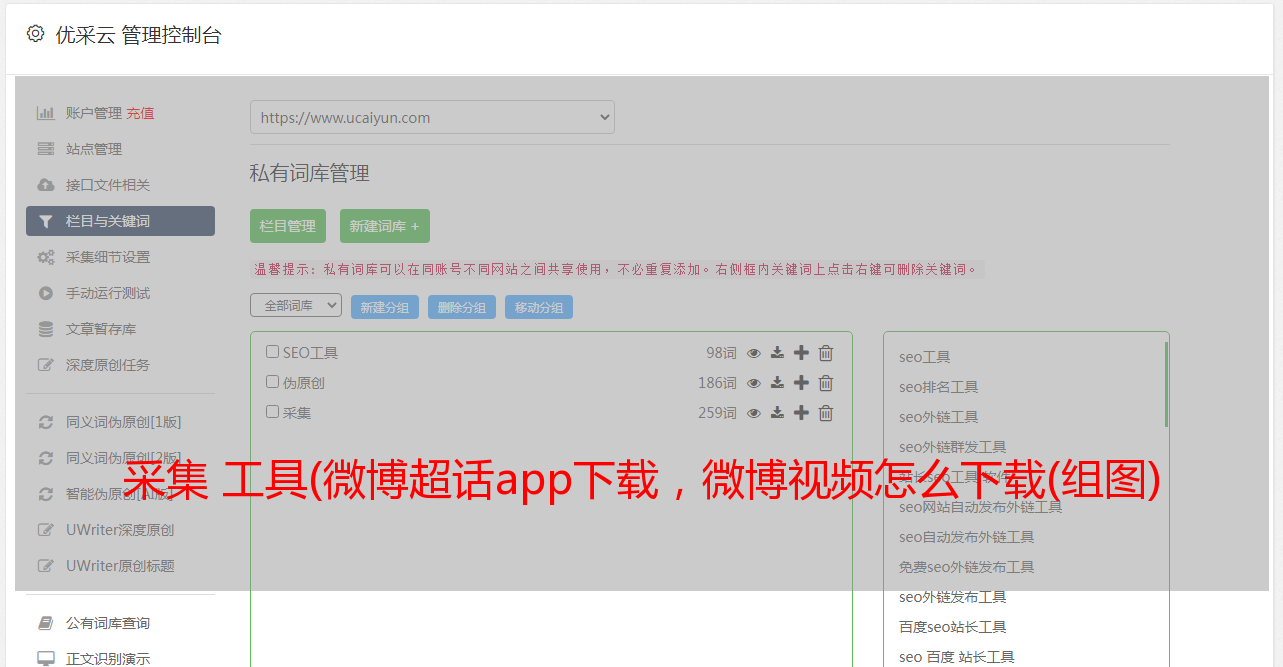
Task: Add keywords to 采集 with the plus icon
Action: 801,413
